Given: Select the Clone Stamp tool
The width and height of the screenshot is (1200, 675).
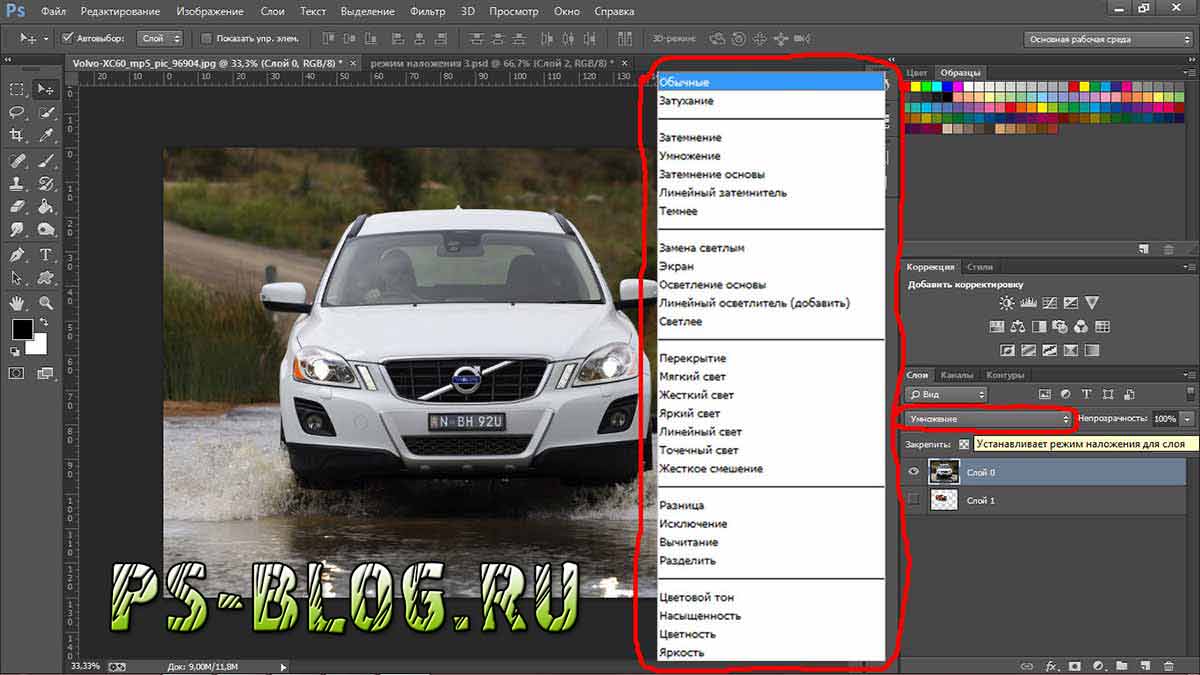Looking at the screenshot, I should [x=17, y=184].
